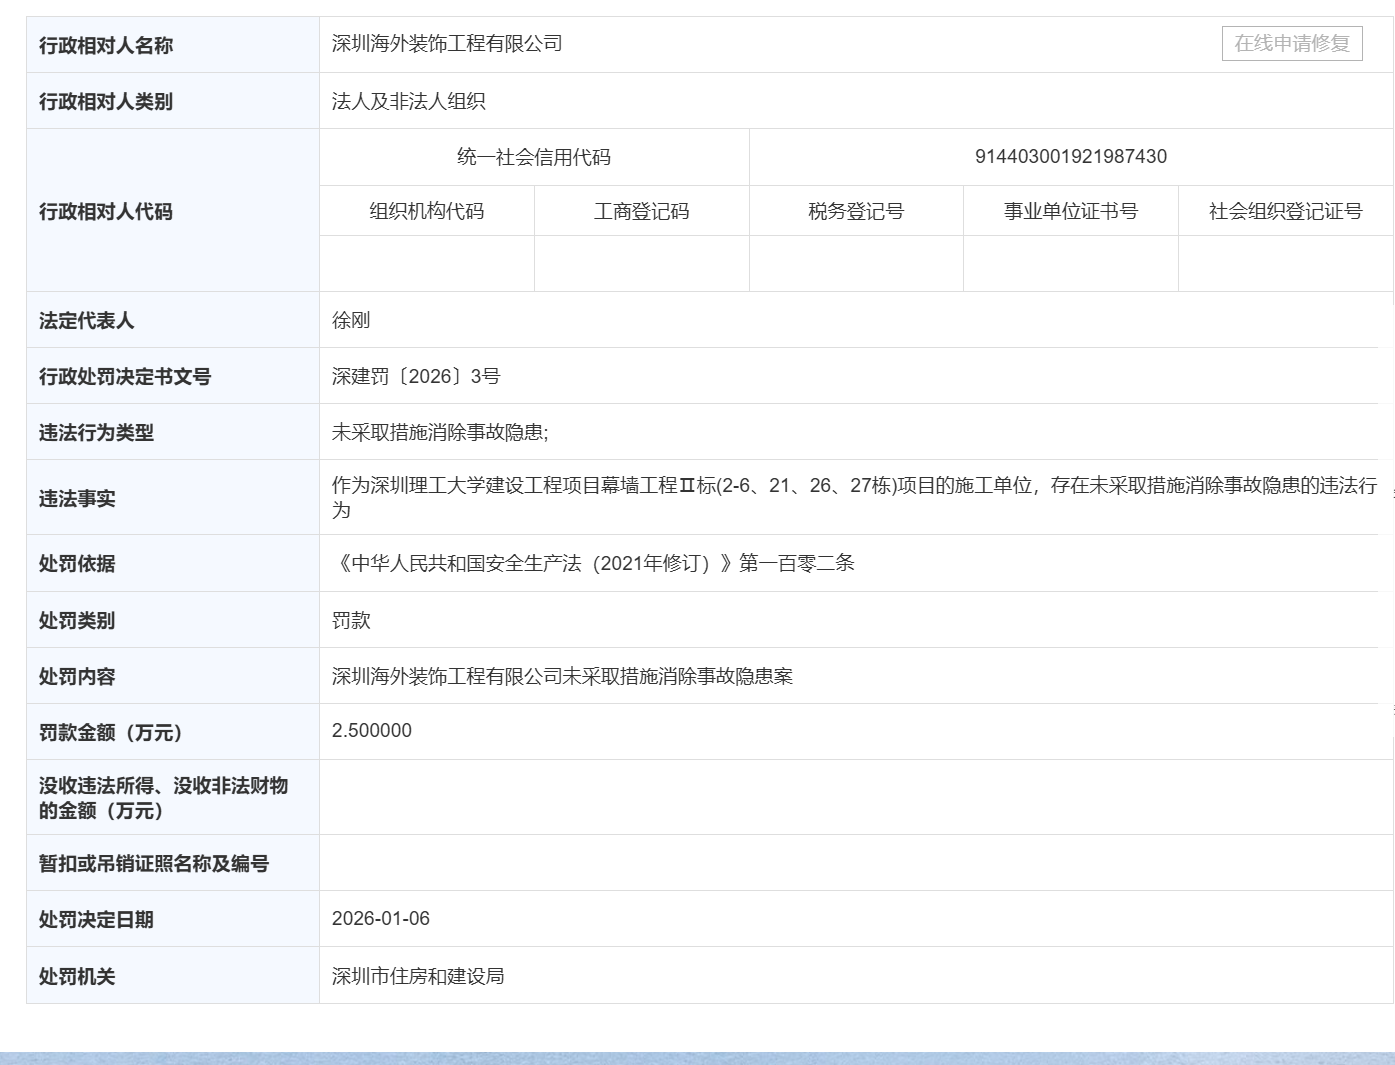Viewport: 1395px width, 1065px height.
Task: Click the empty 暂扣或吊销证照名称及编号 cell
Action: tap(700, 862)
